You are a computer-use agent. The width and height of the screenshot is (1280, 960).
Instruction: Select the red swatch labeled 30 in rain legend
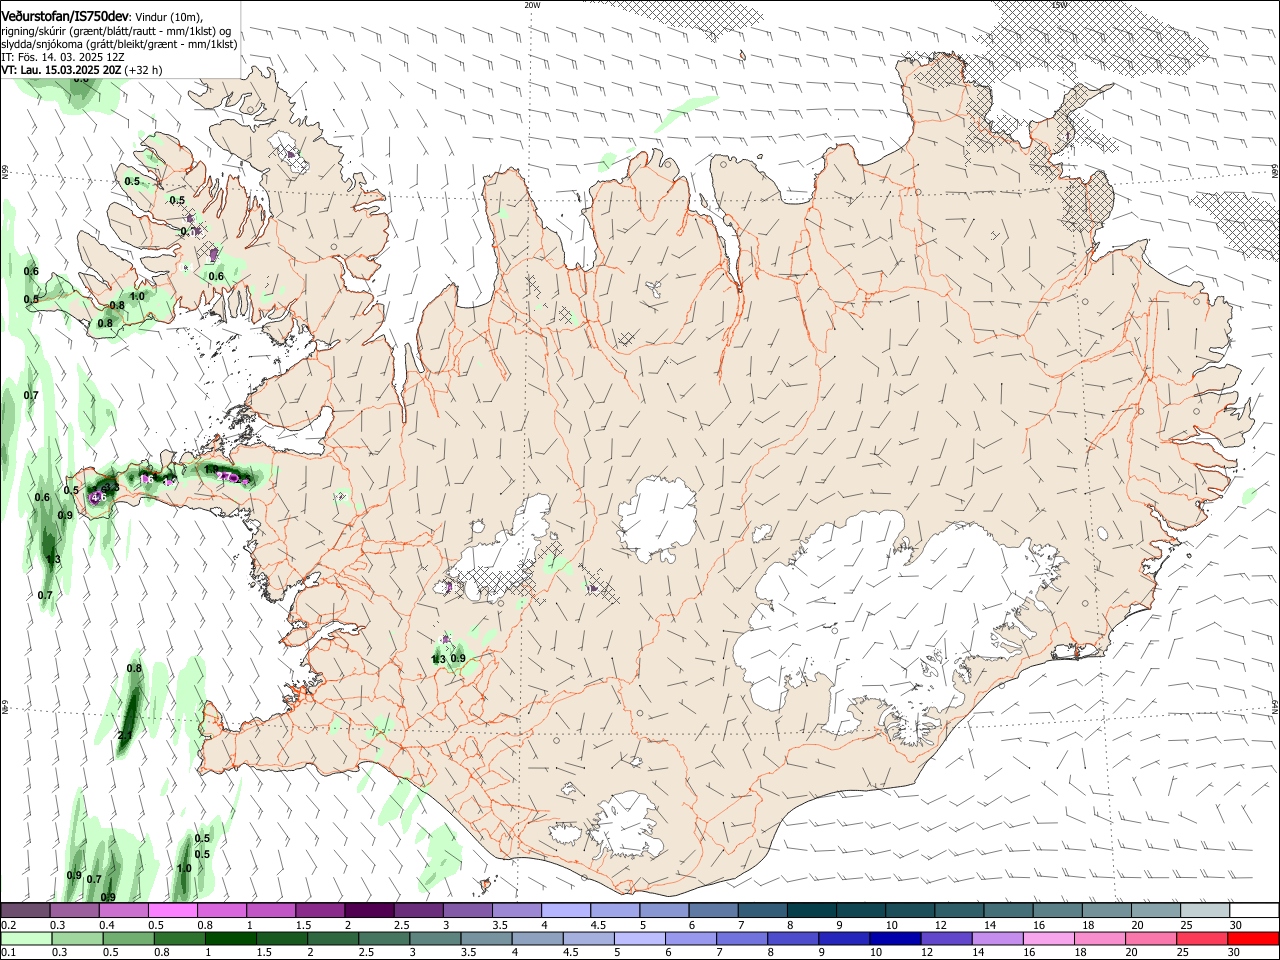click(1253, 939)
